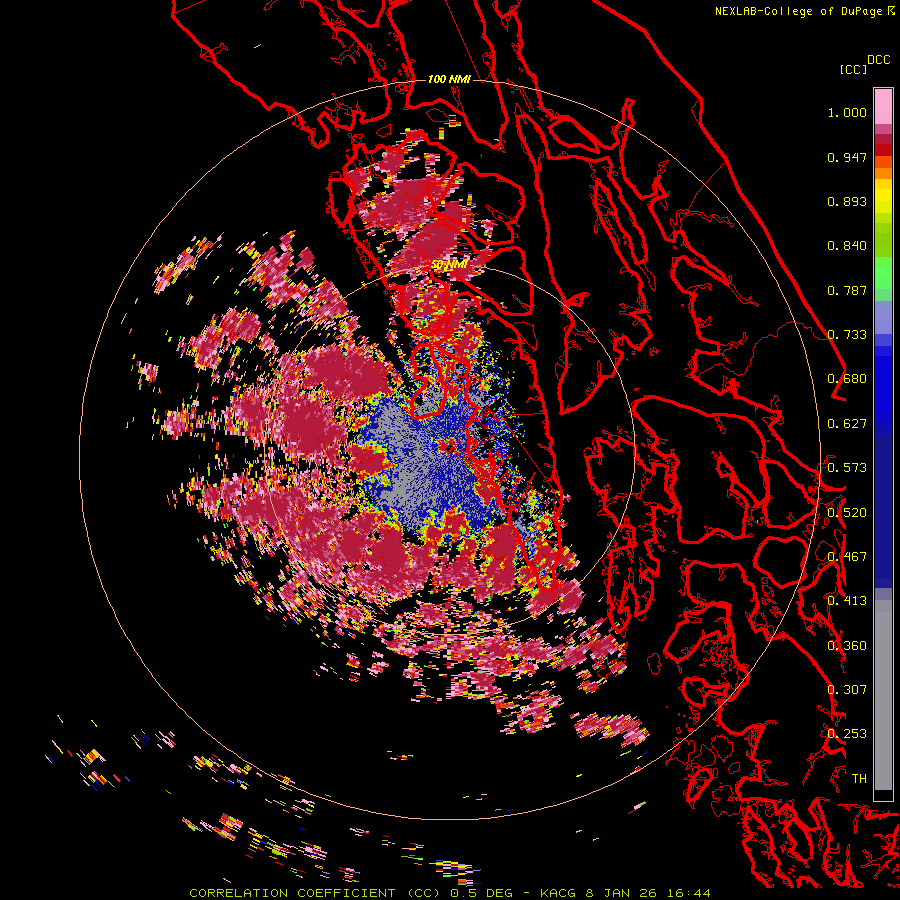900x900 pixels.
Task: Click the 0.413 scale value
Action: (847, 601)
